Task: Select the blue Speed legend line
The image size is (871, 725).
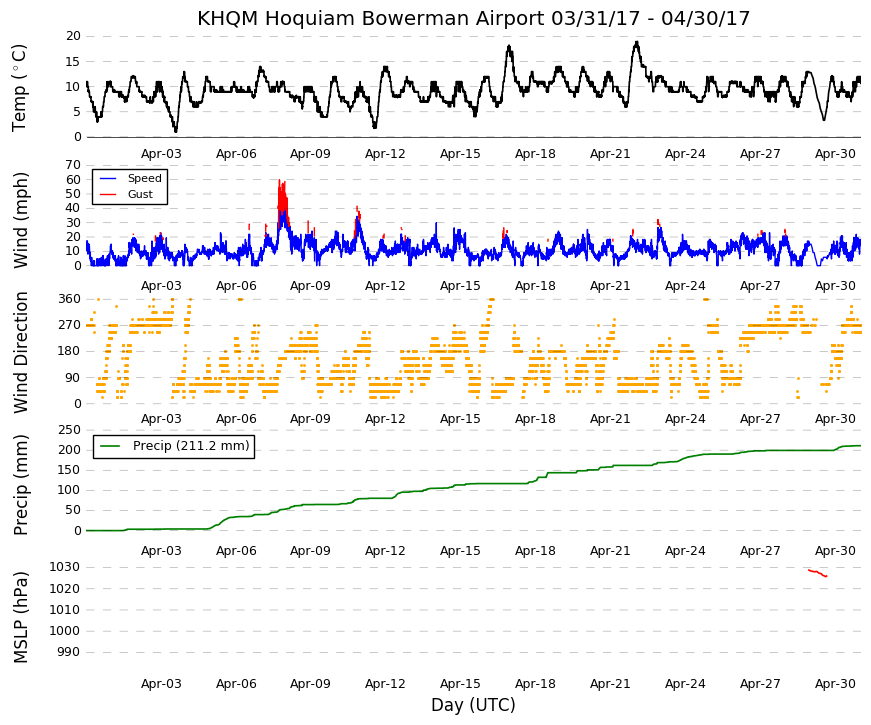Action: 107,178
